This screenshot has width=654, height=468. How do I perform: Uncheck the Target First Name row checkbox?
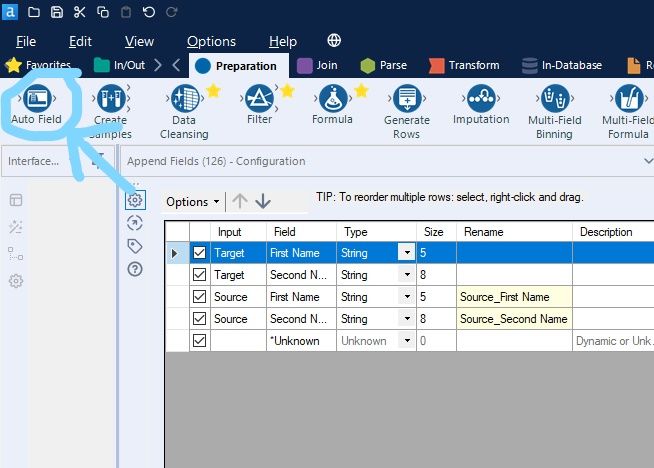pyautogui.click(x=199, y=253)
